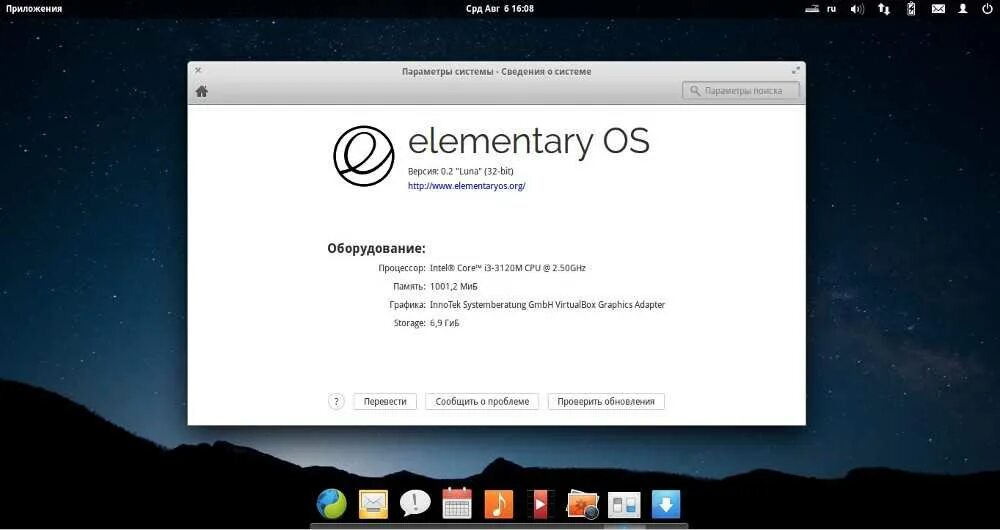1000x530 pixels.
Task: Focus the Параметры поиска search field
Action: coord(740,91)
